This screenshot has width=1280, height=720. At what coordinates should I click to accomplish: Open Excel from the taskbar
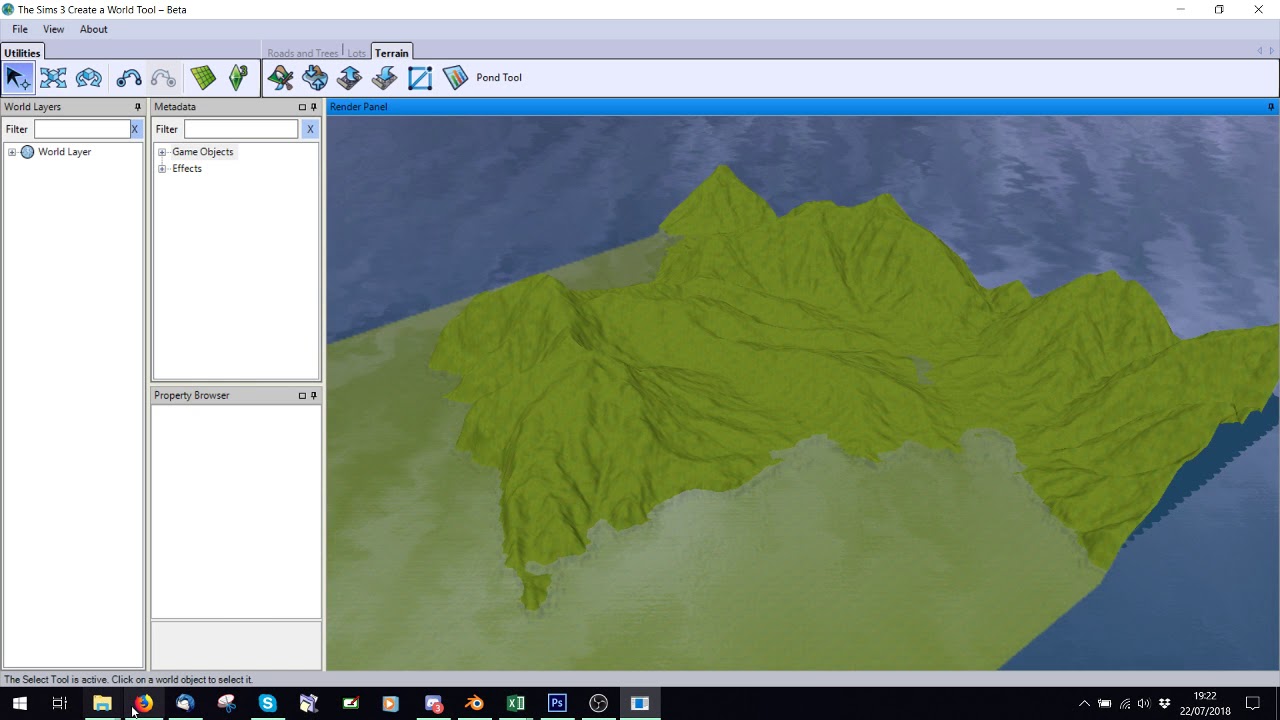click(516, 703)
